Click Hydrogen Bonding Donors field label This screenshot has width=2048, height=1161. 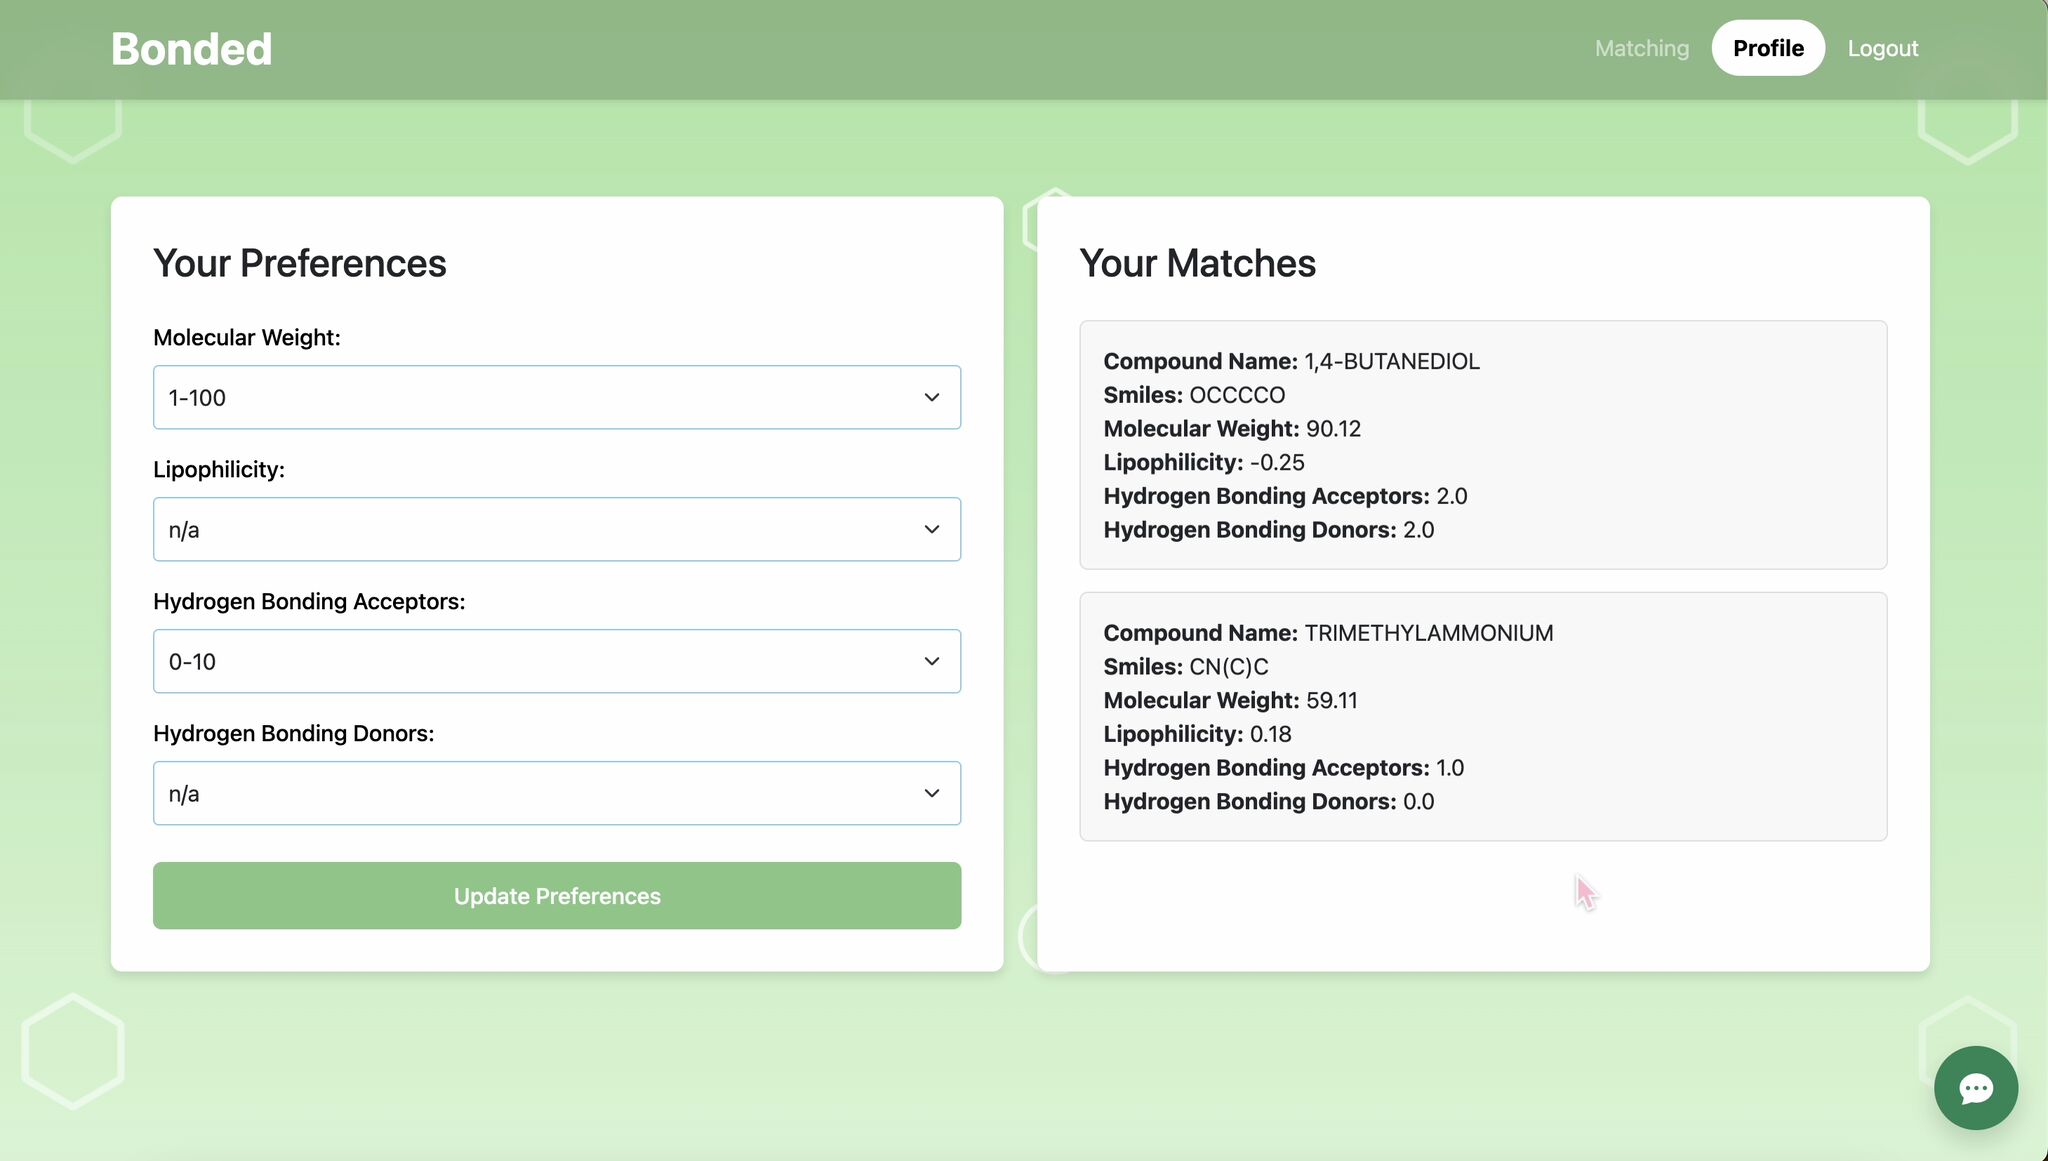click(x=294, y=734)
